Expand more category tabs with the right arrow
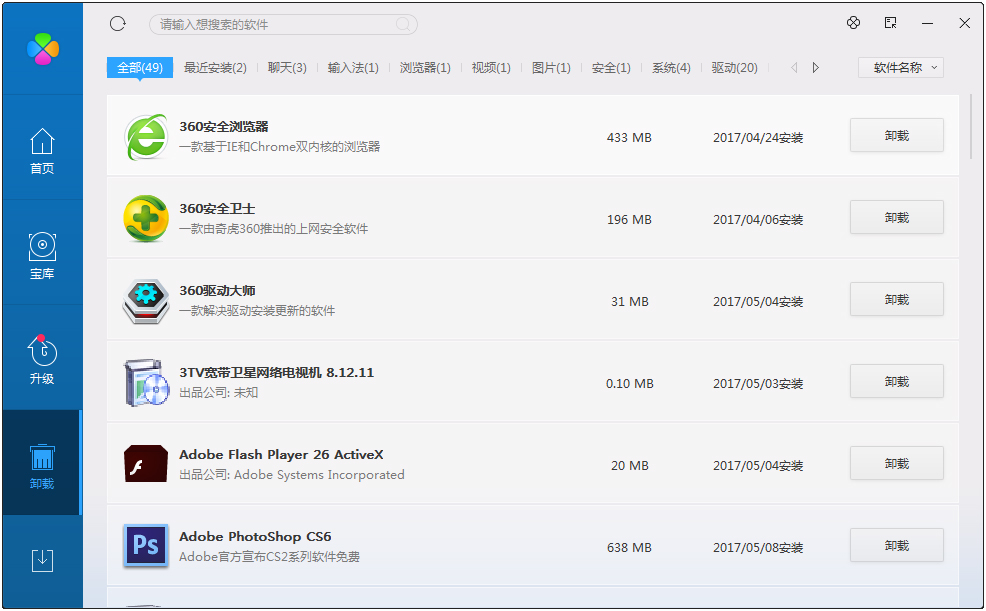 tap(815, 67)
